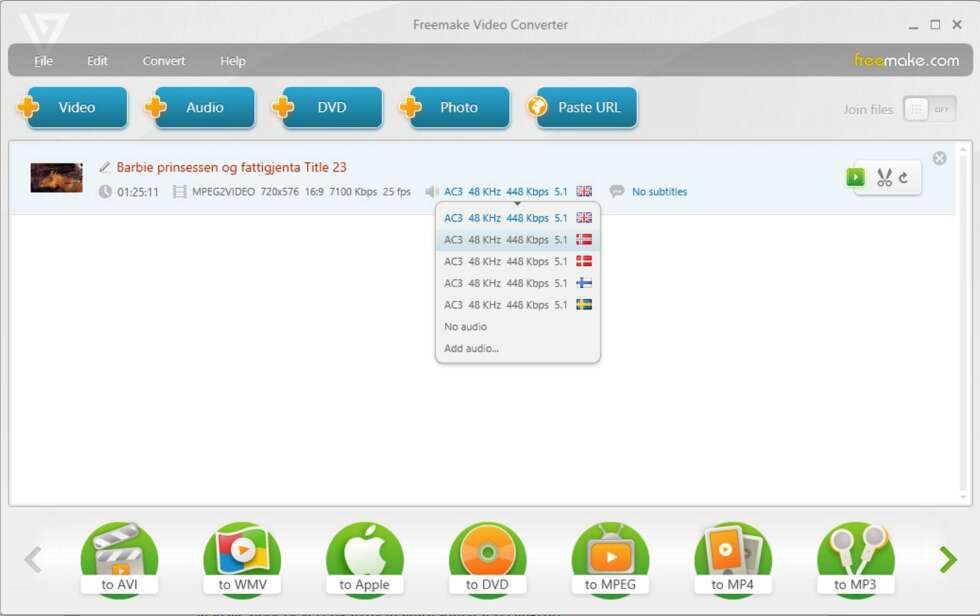Select the Danish flag audio track
Image resolution: width=980 pixels, height=616 pixels.
pos(518,261)
